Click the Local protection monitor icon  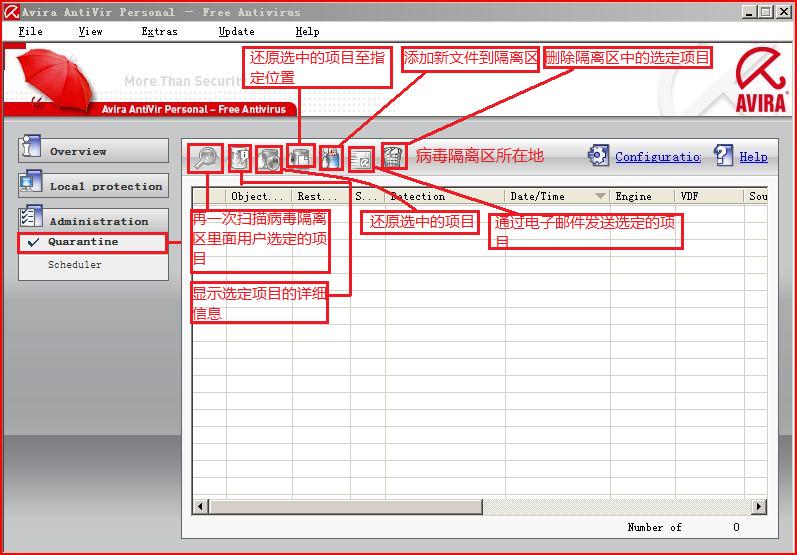[30, 181]
